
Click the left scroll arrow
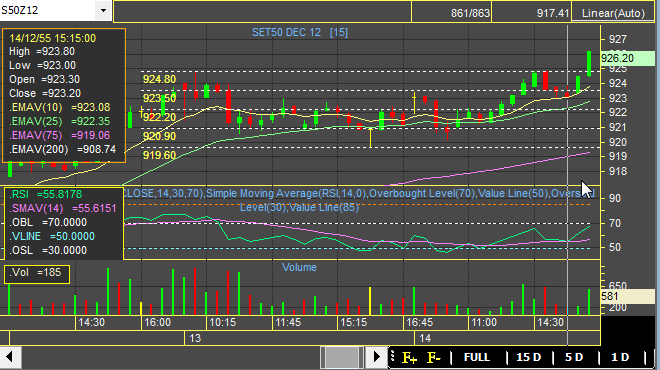point(10,357)
